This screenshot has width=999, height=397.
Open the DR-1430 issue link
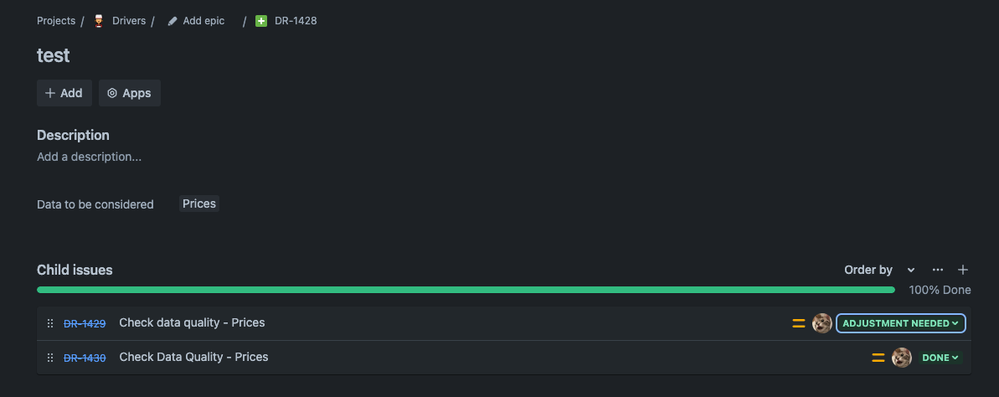tap(85, 357)
